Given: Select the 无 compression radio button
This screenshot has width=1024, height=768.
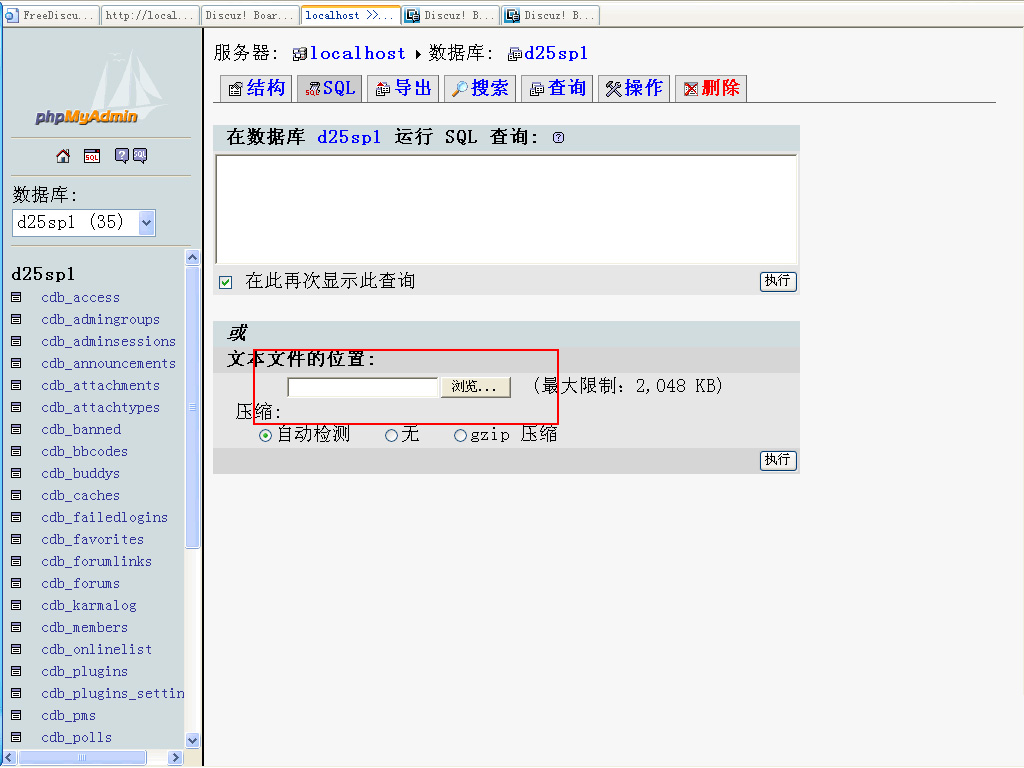Looking at the screenshot, I should (x=391, y=435).
